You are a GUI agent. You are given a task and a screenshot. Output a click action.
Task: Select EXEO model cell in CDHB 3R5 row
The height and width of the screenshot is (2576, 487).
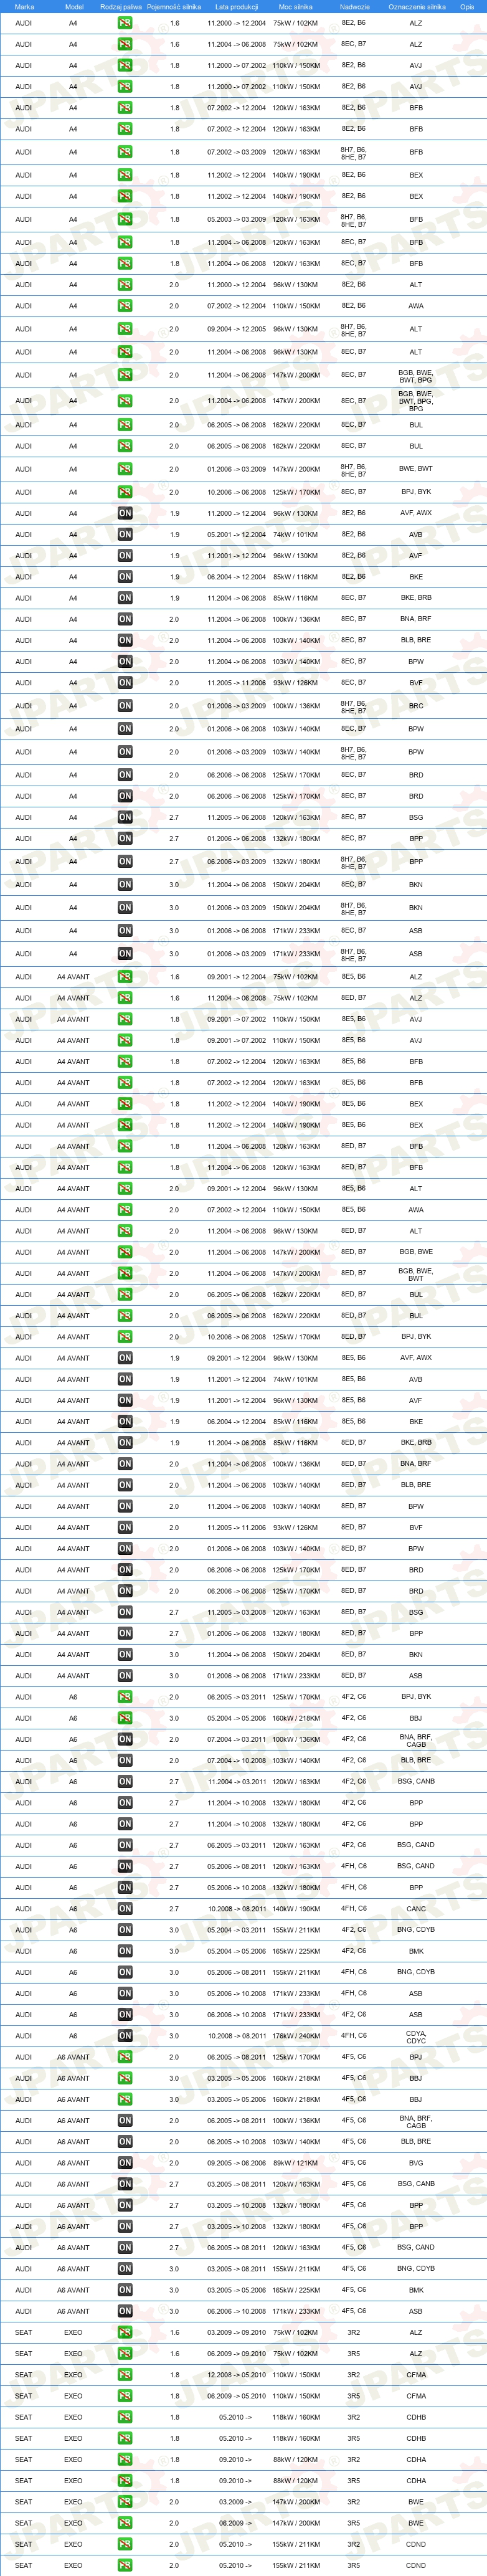[x=73, y=2438]
